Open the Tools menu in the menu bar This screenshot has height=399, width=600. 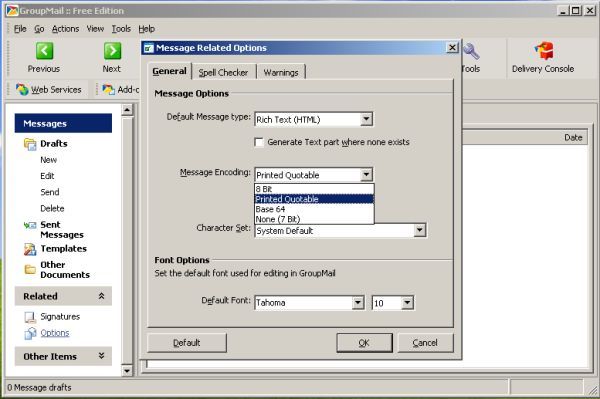click(x=121, y=29)
